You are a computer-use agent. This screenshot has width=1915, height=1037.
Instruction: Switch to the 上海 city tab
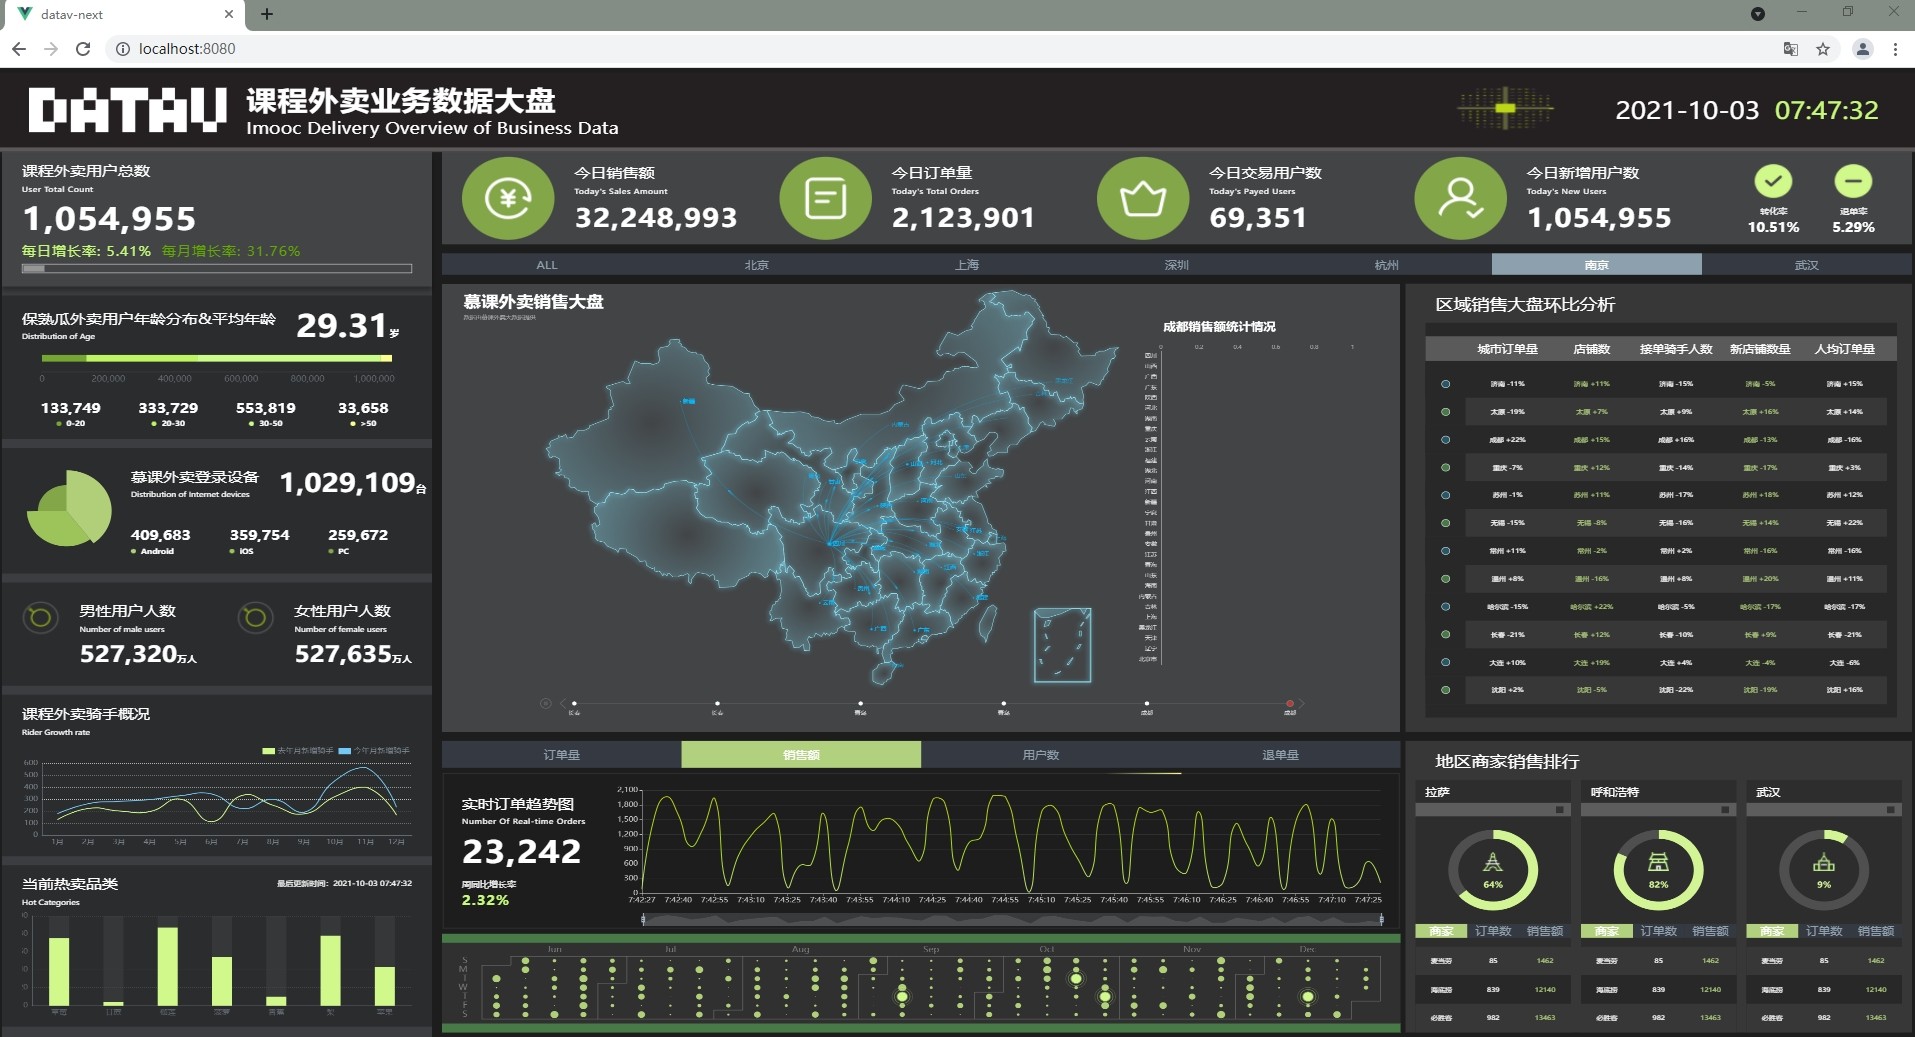pos(967,265)
